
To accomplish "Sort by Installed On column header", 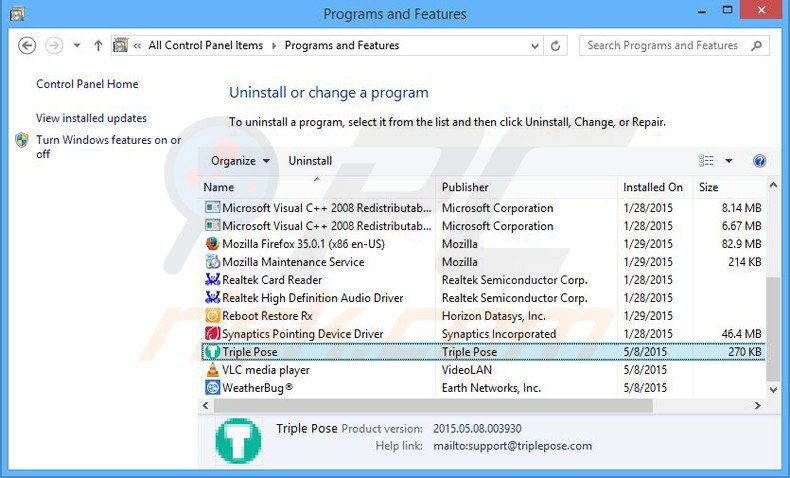I will point(655,187).
